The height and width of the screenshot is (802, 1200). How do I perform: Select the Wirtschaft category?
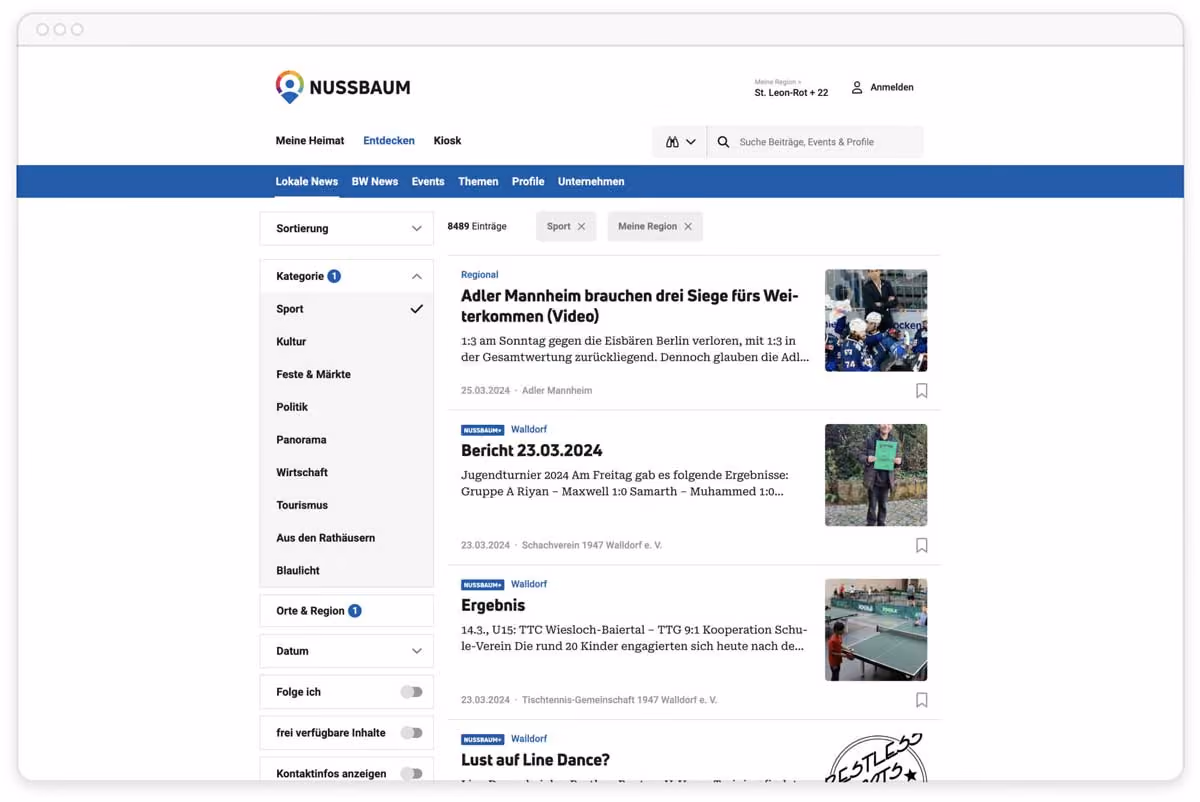coord(346,472)
